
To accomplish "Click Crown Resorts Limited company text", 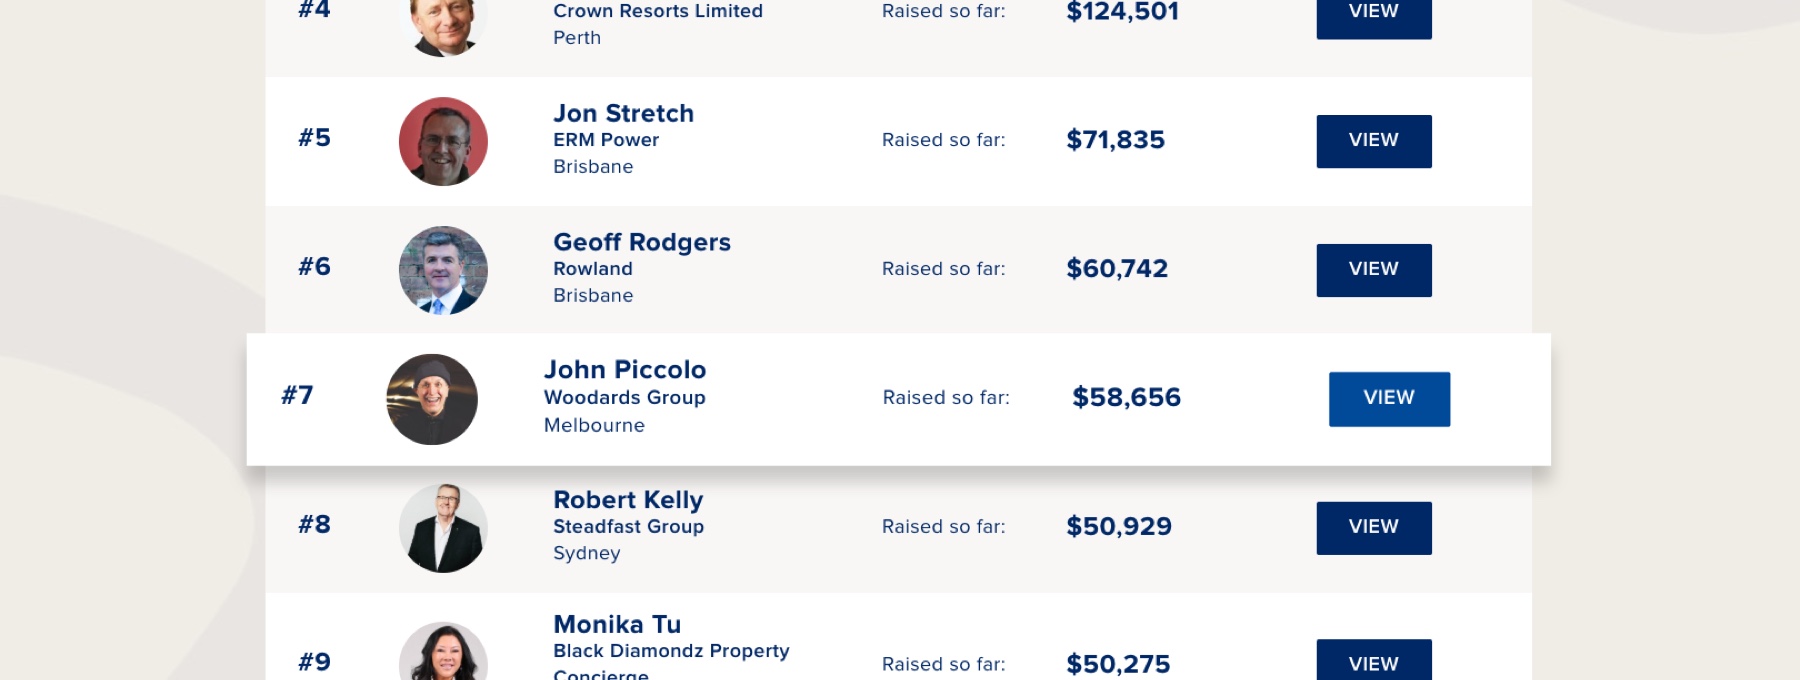I will pos(658,11).
